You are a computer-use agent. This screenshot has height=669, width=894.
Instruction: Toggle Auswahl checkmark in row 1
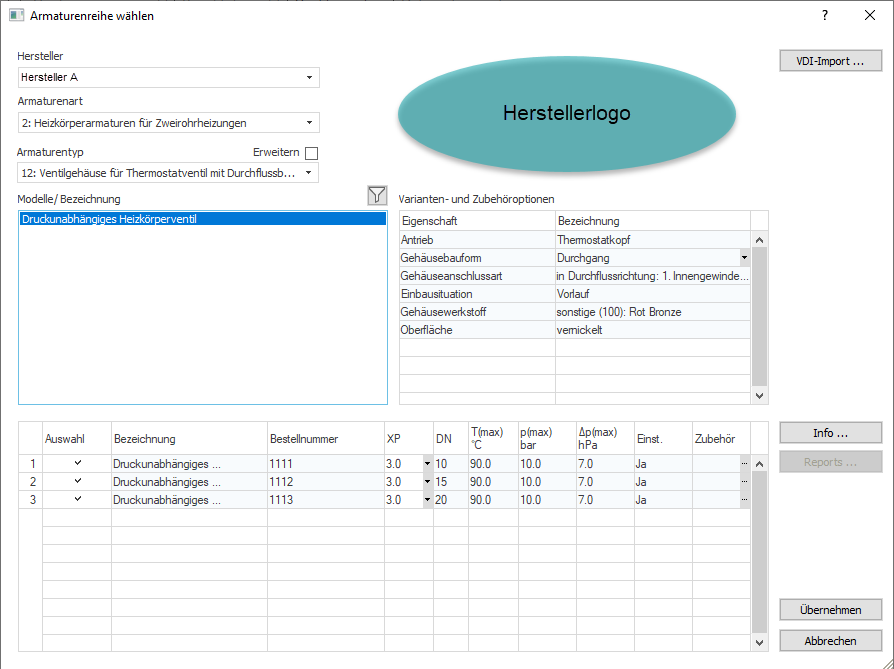tap(78, 463)
